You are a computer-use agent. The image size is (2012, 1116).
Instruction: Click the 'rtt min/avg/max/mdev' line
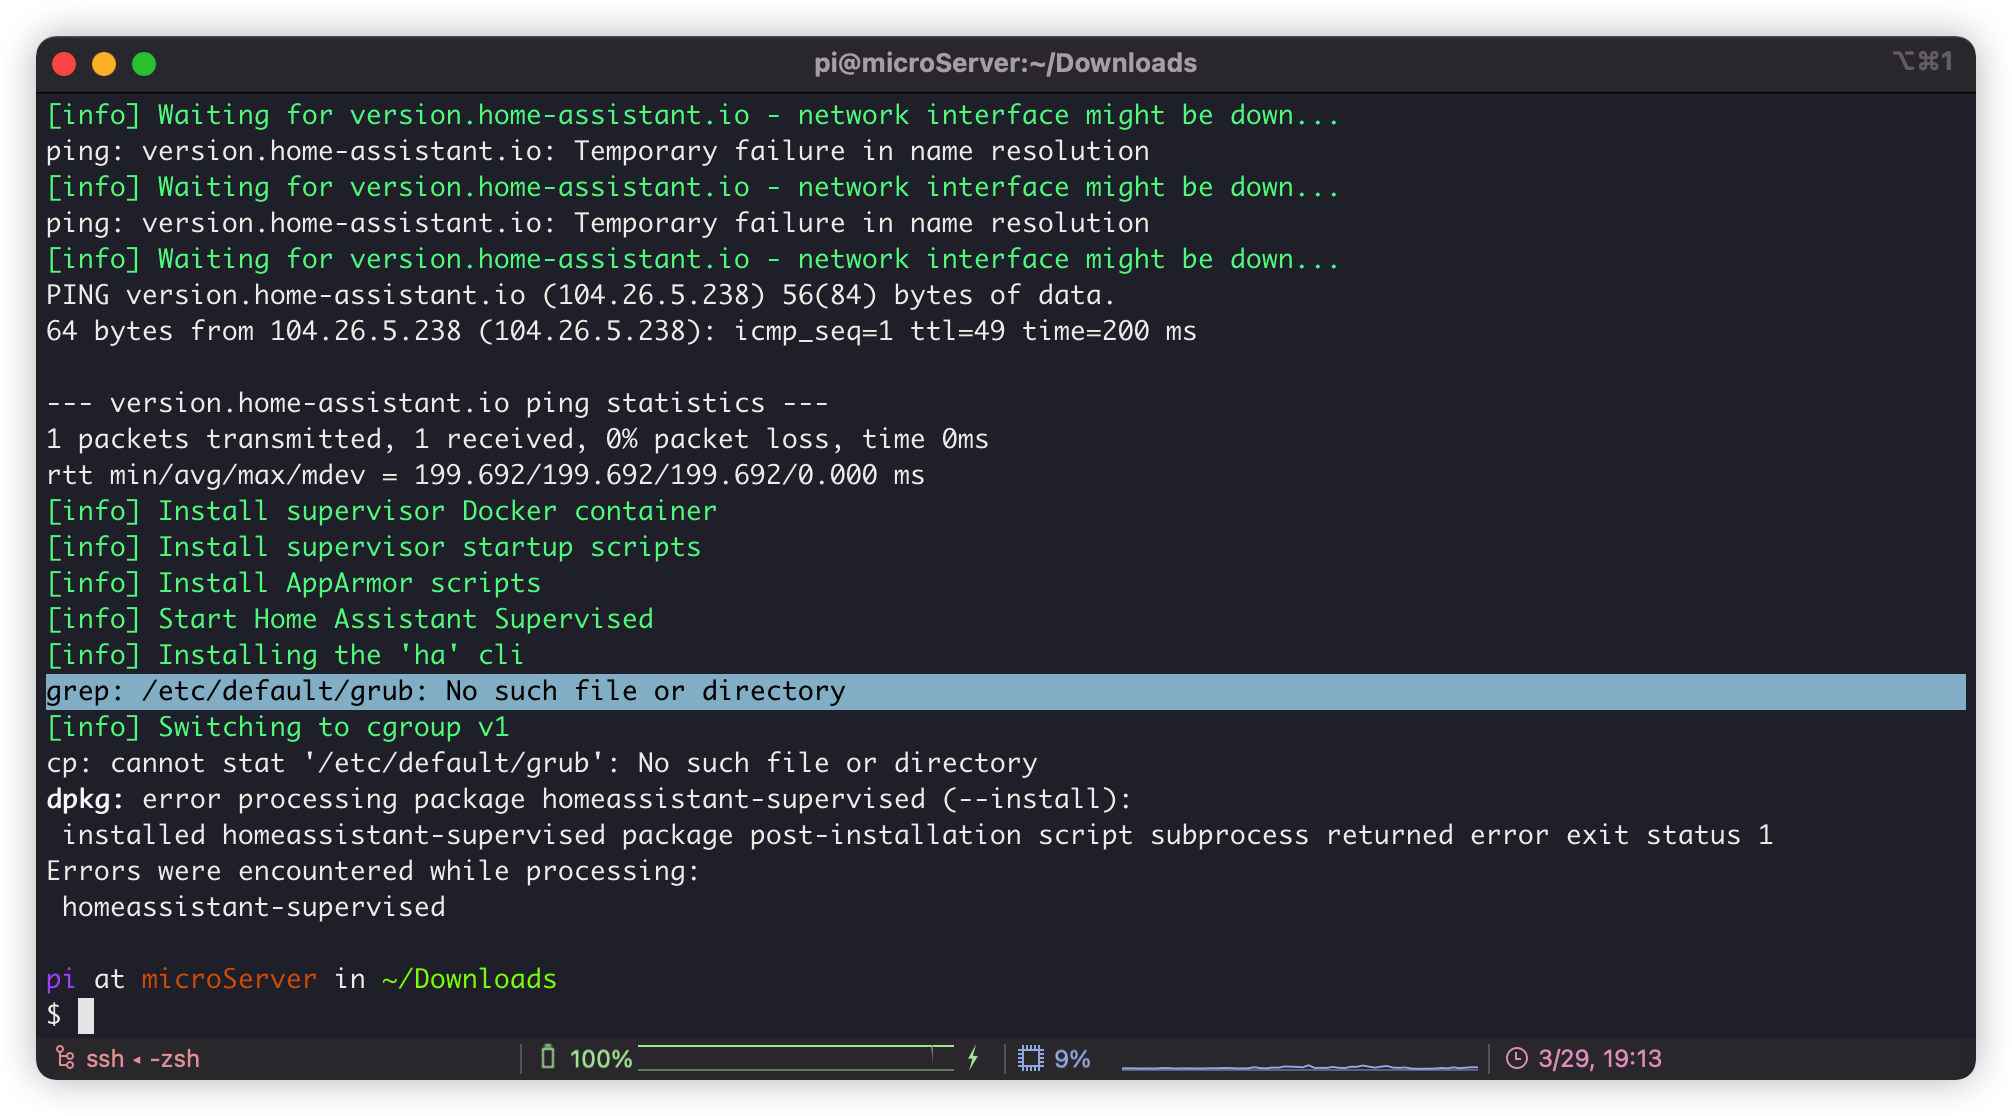coord(485,475)
